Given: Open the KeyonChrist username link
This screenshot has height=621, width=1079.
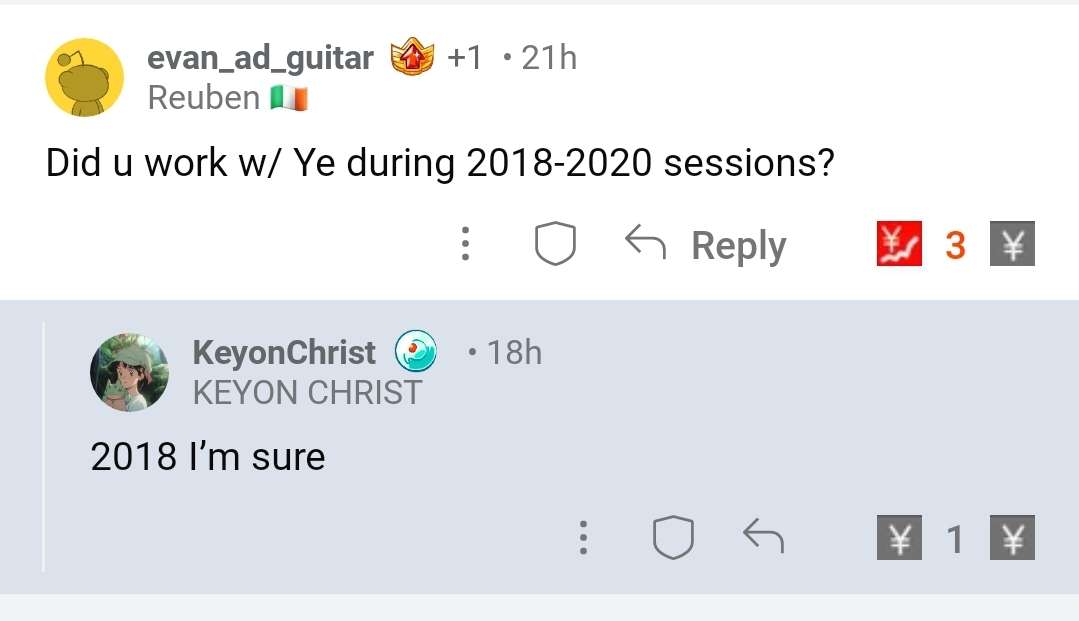Looking at the screenshot, I should click(x=284, y=352).
